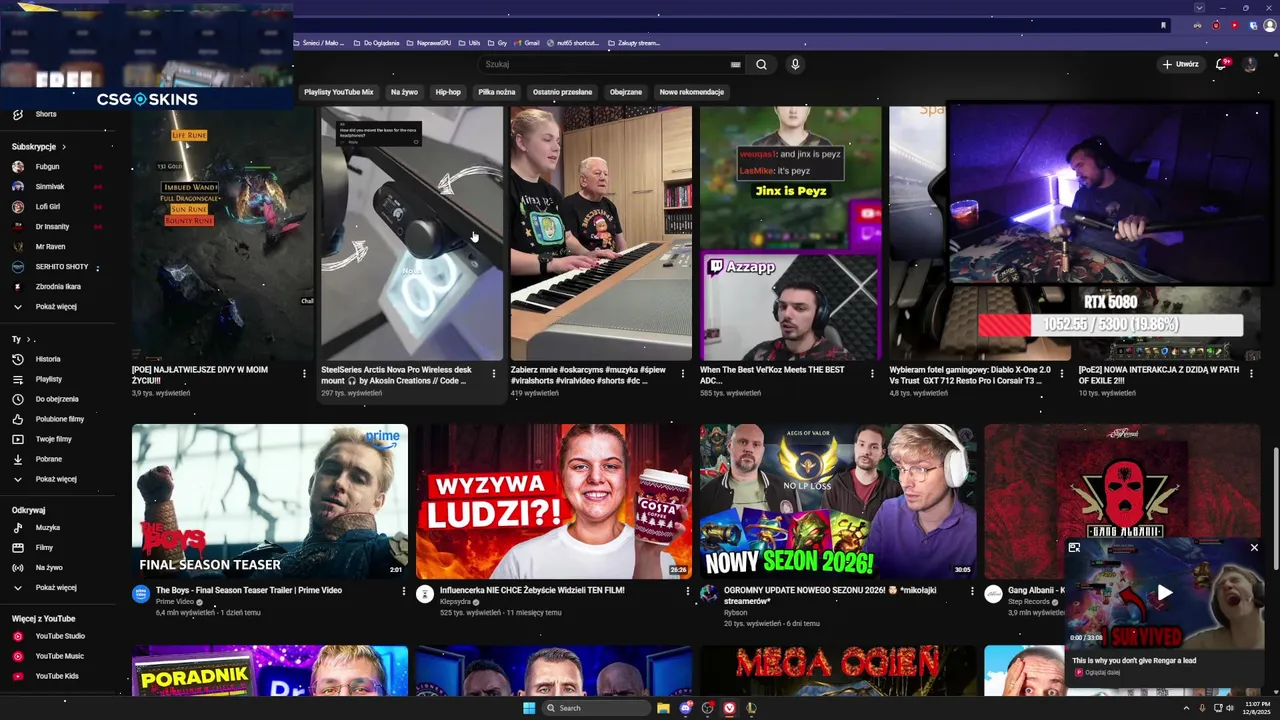Open the piano Shorts thumbnail
Viewport: 1280px width, 720px height.
pos(601,234)
